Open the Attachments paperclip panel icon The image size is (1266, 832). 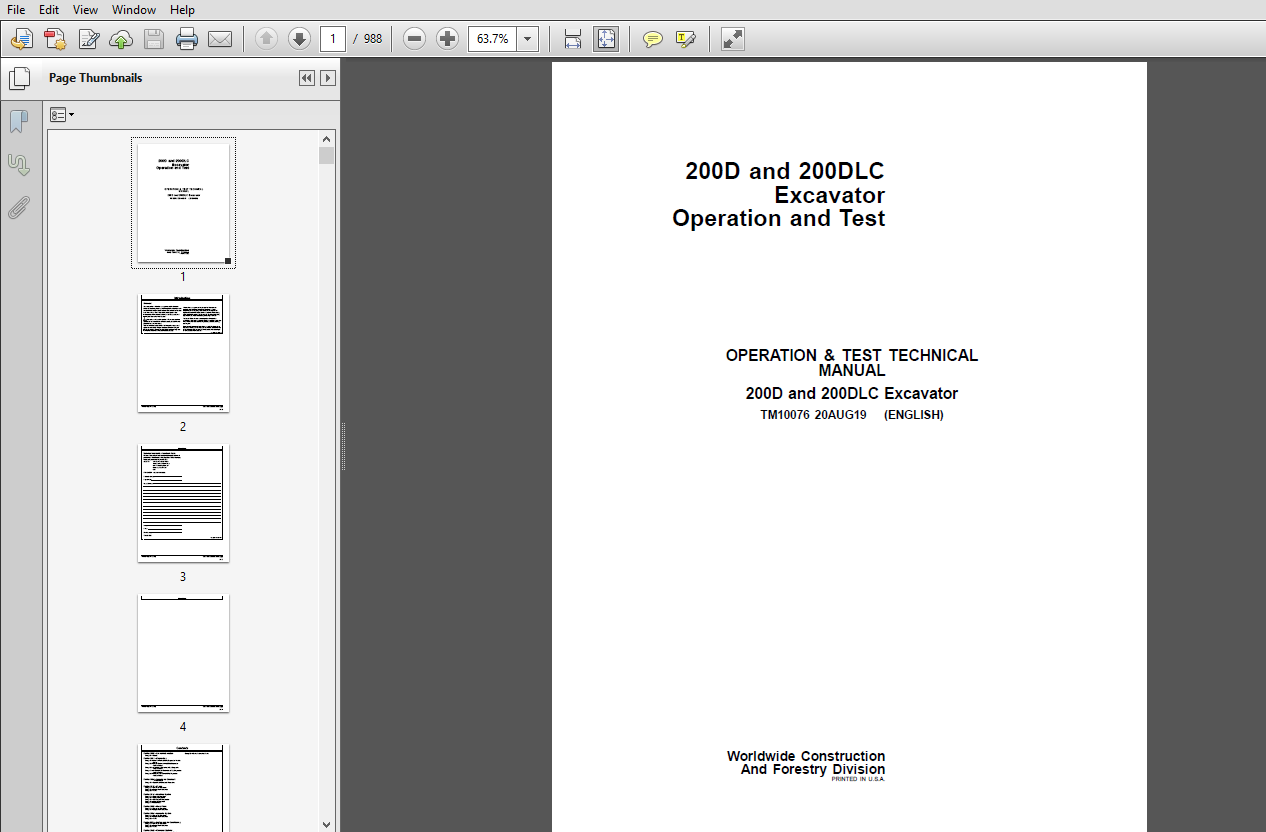pos(19,208)
